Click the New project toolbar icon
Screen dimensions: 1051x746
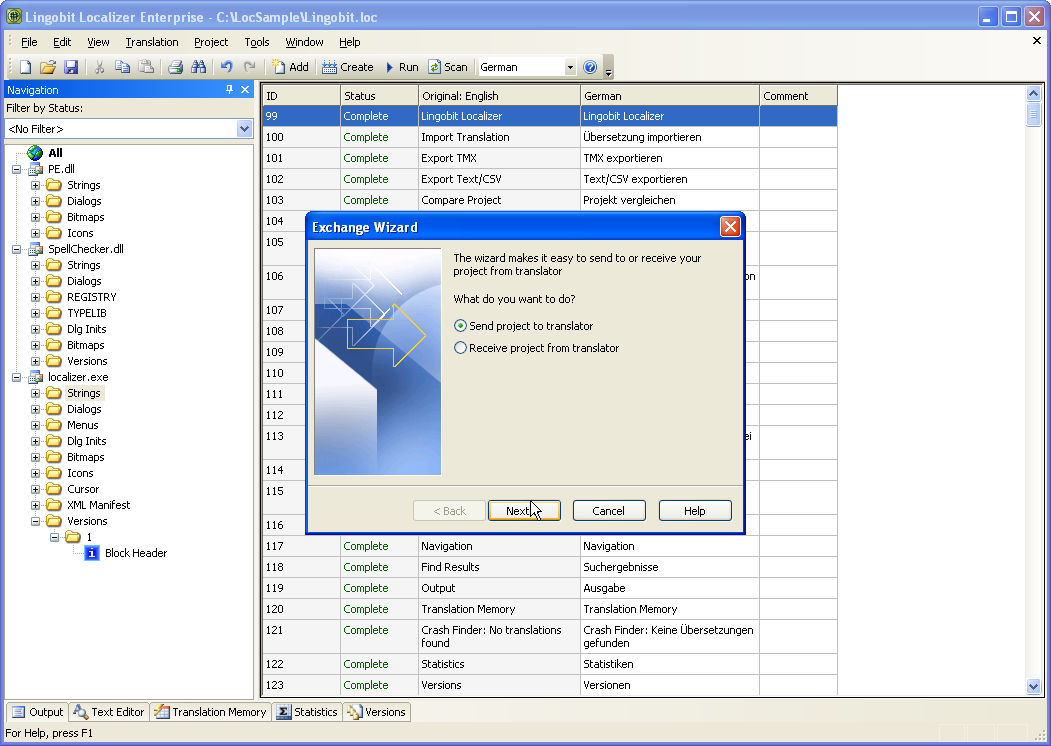(x=25, y=67)
